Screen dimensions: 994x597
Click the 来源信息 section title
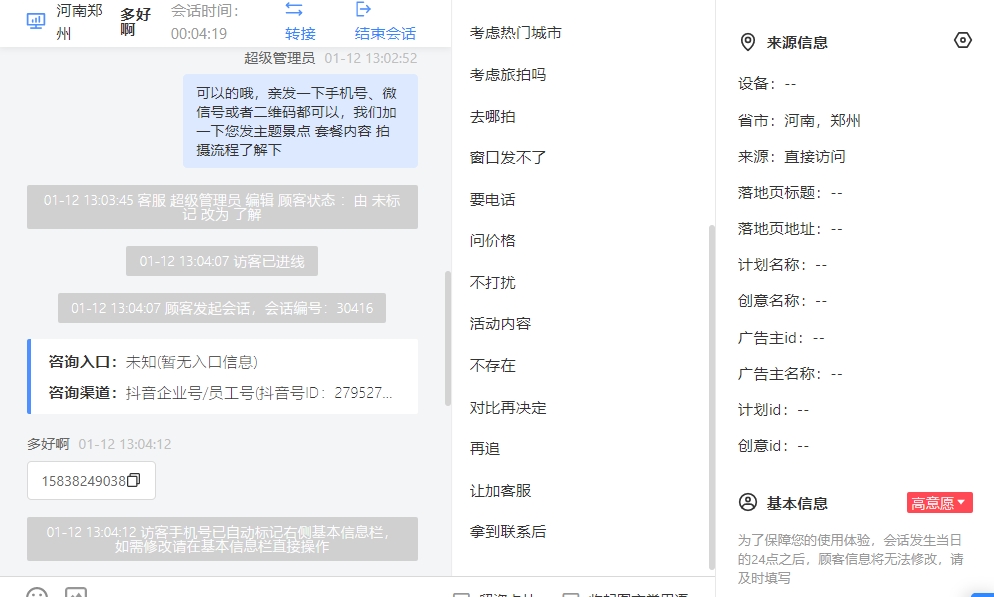pyautogui.click(x=797, y=42)
